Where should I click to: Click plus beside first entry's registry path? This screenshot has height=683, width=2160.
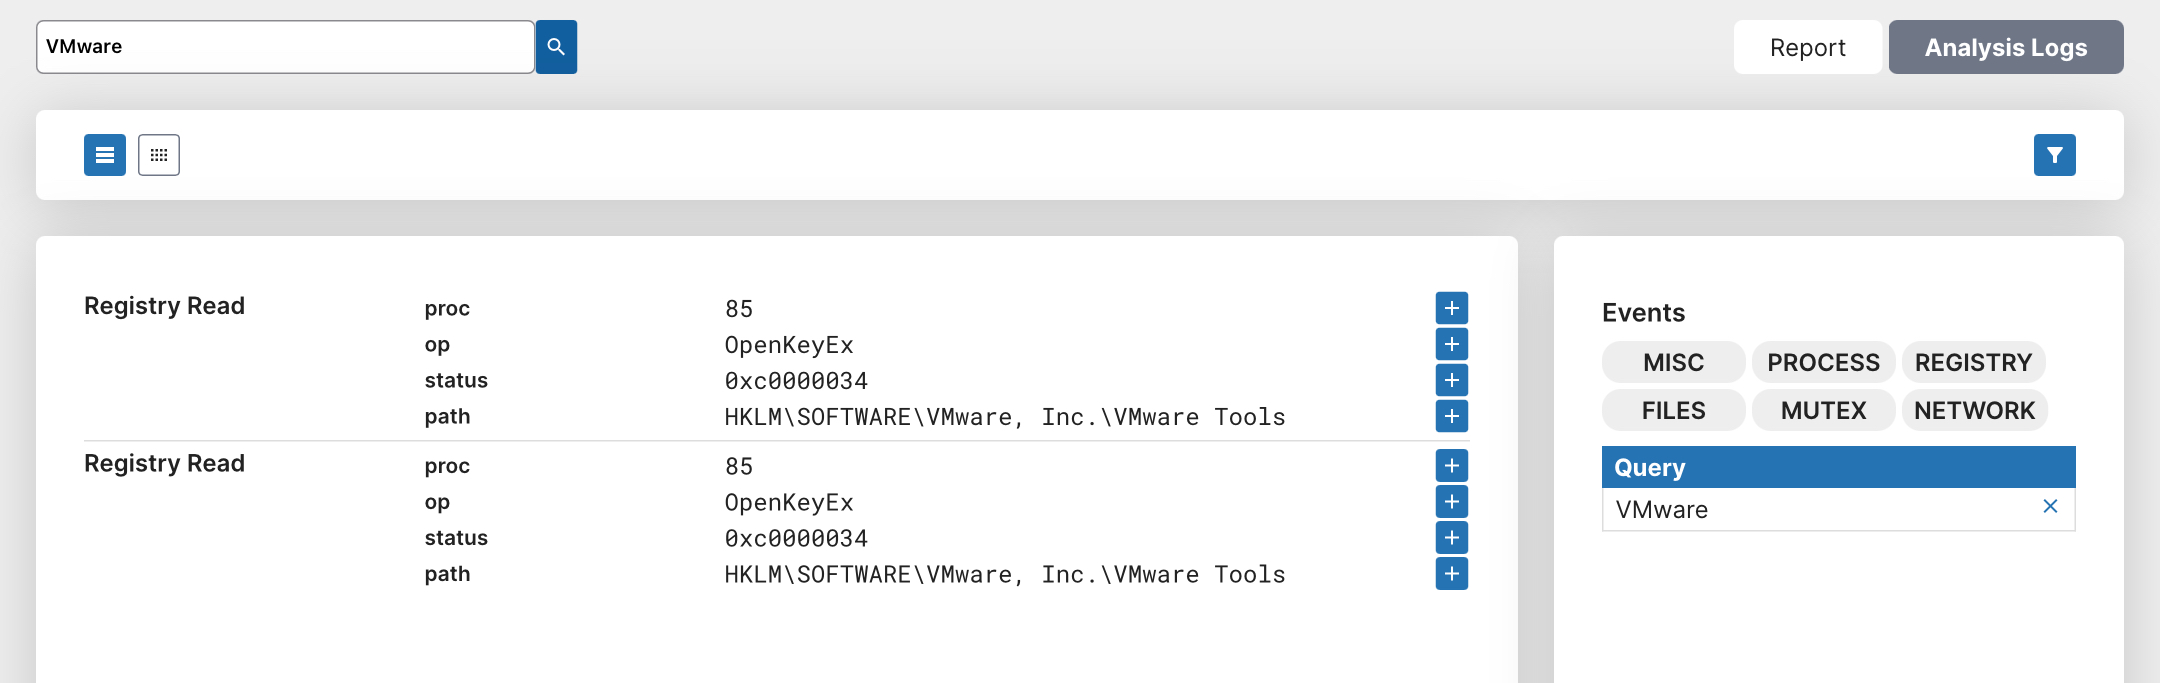click(1451, 416)
